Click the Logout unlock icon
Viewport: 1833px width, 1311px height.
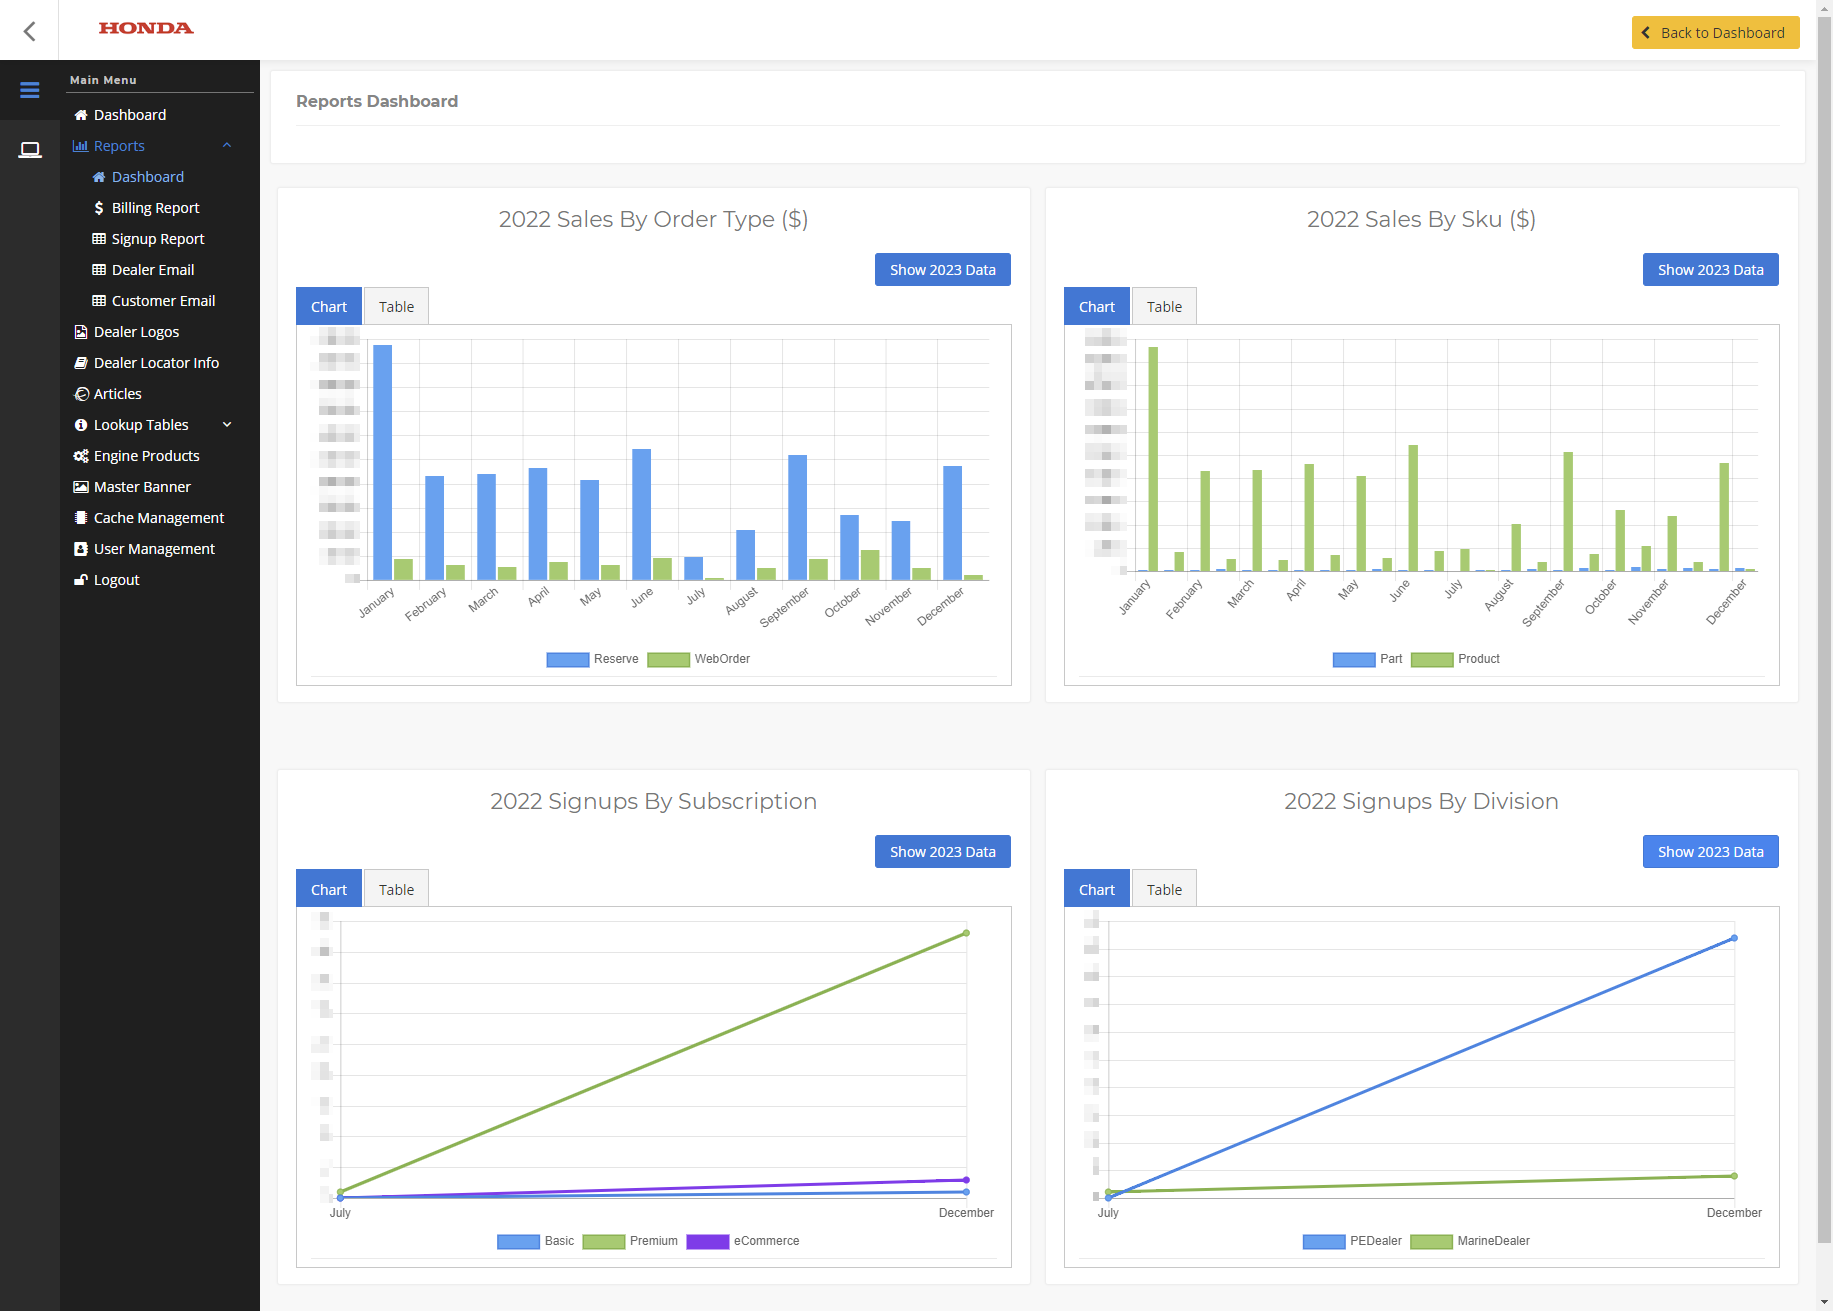click(81, 580)
